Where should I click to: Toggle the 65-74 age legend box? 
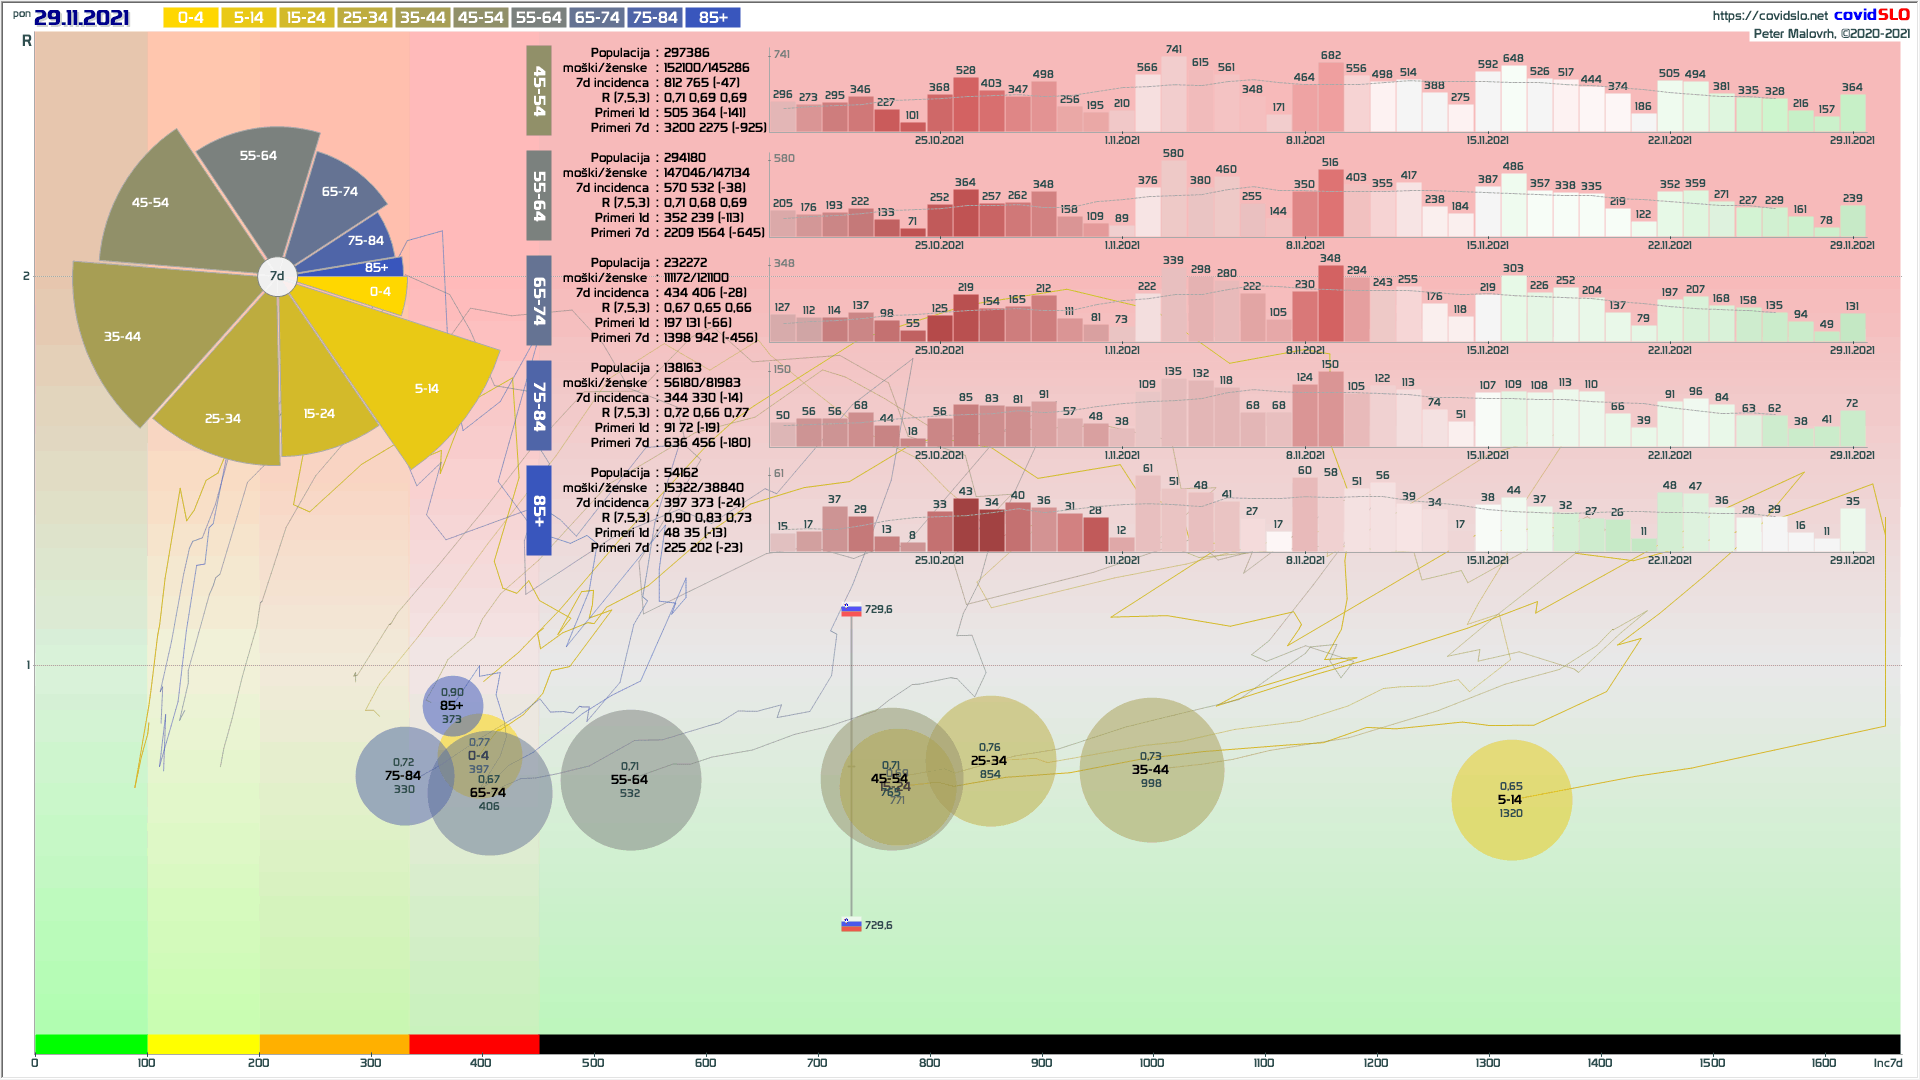[597, 18]
